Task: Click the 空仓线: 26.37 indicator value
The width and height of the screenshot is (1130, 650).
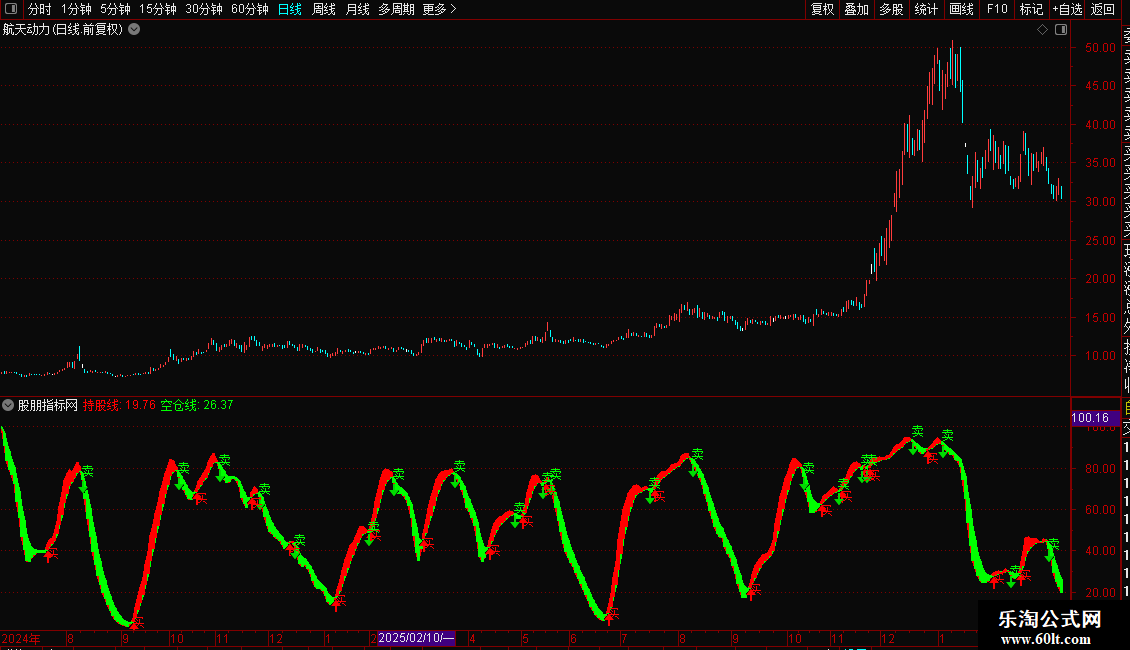Action: pos(197,405)
